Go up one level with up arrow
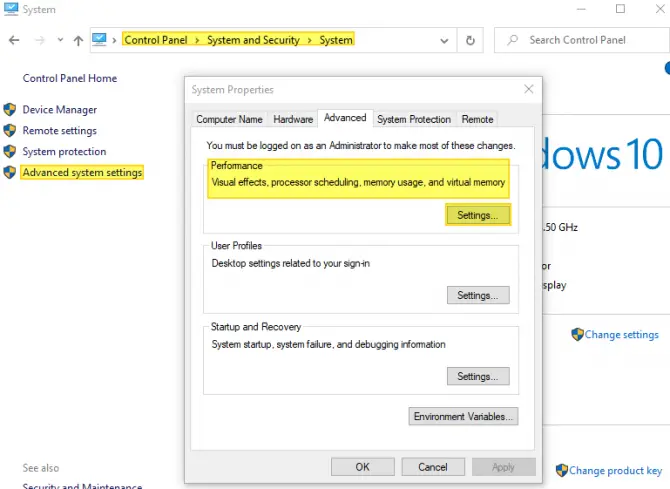Image resolution: width=670 pixels, height=489 pixels. tap(78, 40)
